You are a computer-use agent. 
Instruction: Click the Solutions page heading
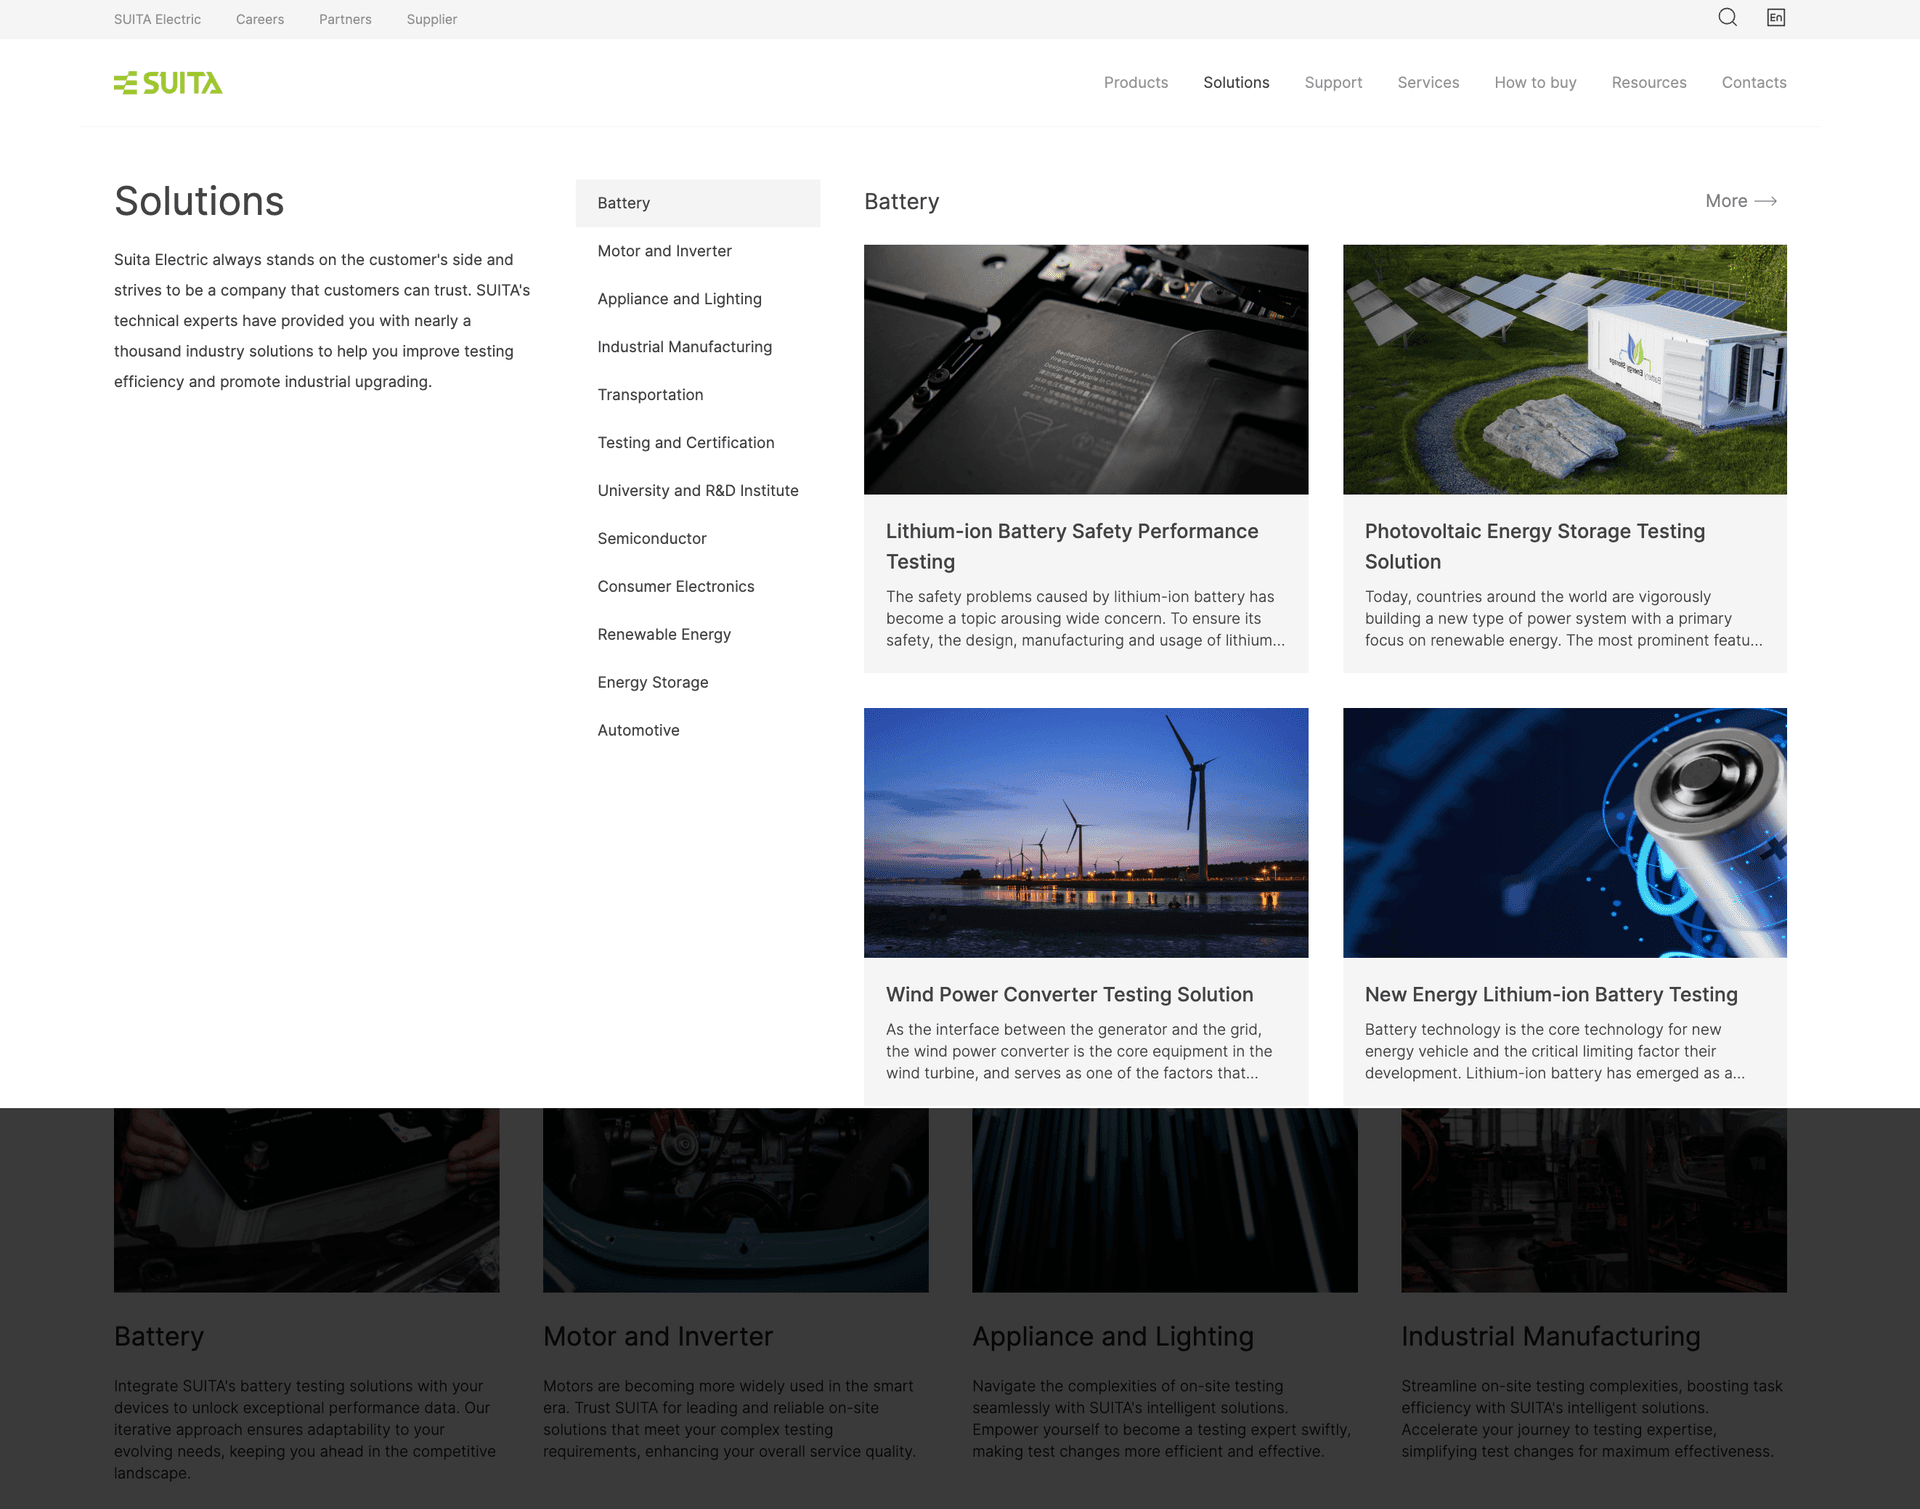click(199, 201)
